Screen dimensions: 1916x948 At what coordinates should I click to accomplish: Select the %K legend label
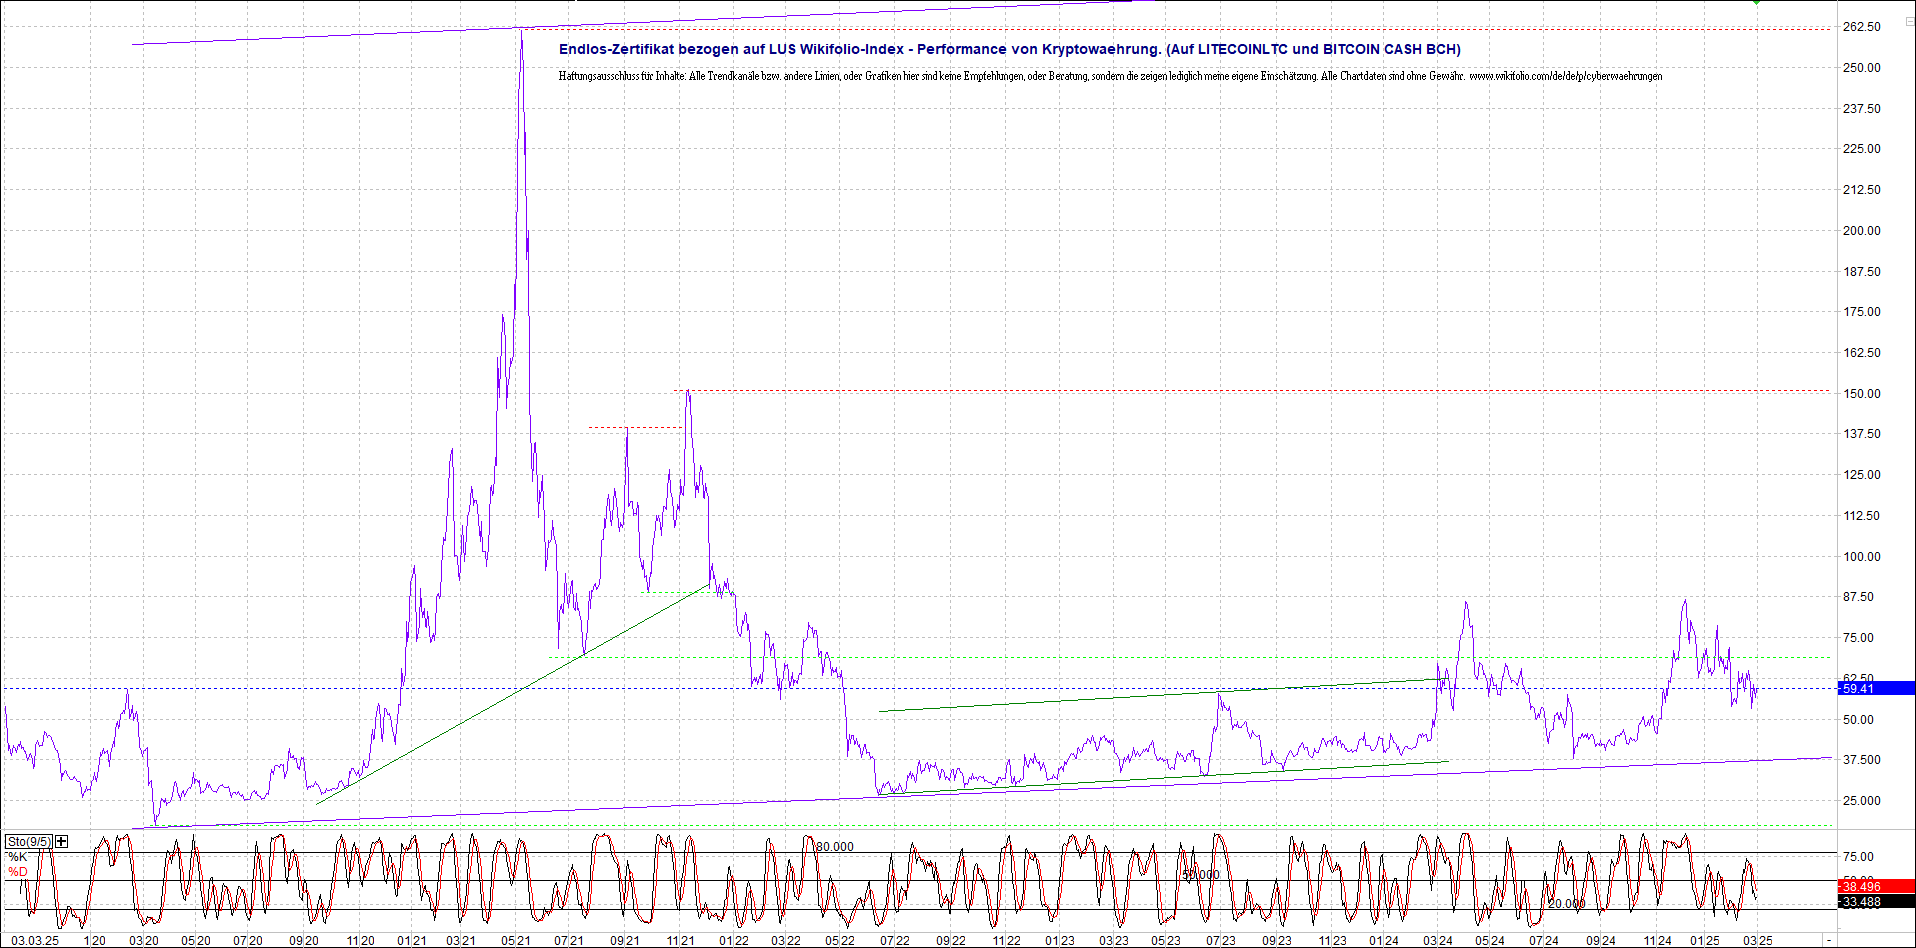(18, 857)
